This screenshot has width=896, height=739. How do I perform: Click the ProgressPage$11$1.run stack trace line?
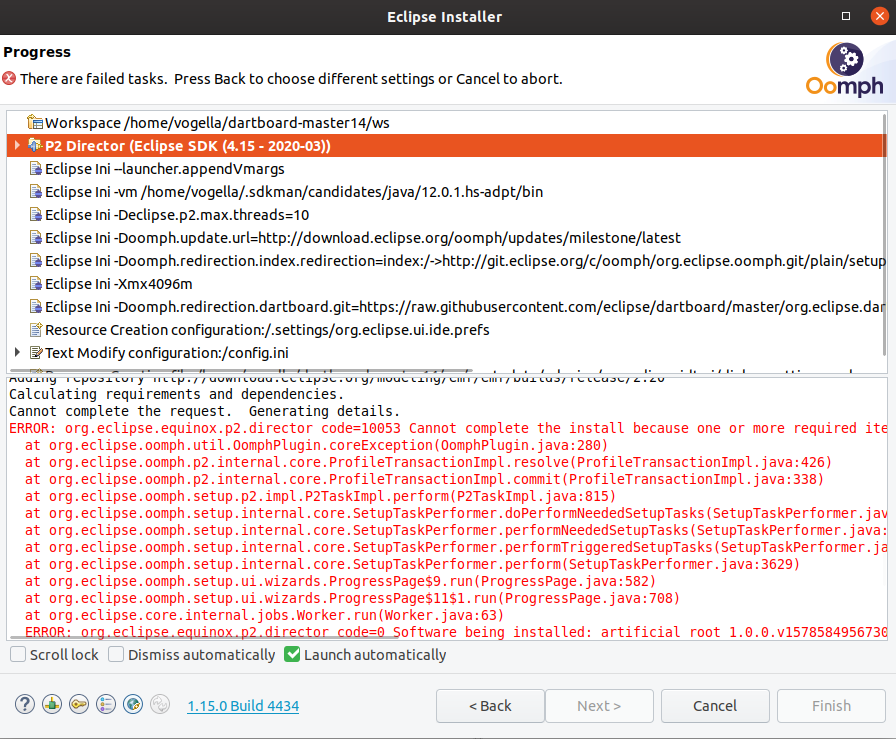coord(353,598)
